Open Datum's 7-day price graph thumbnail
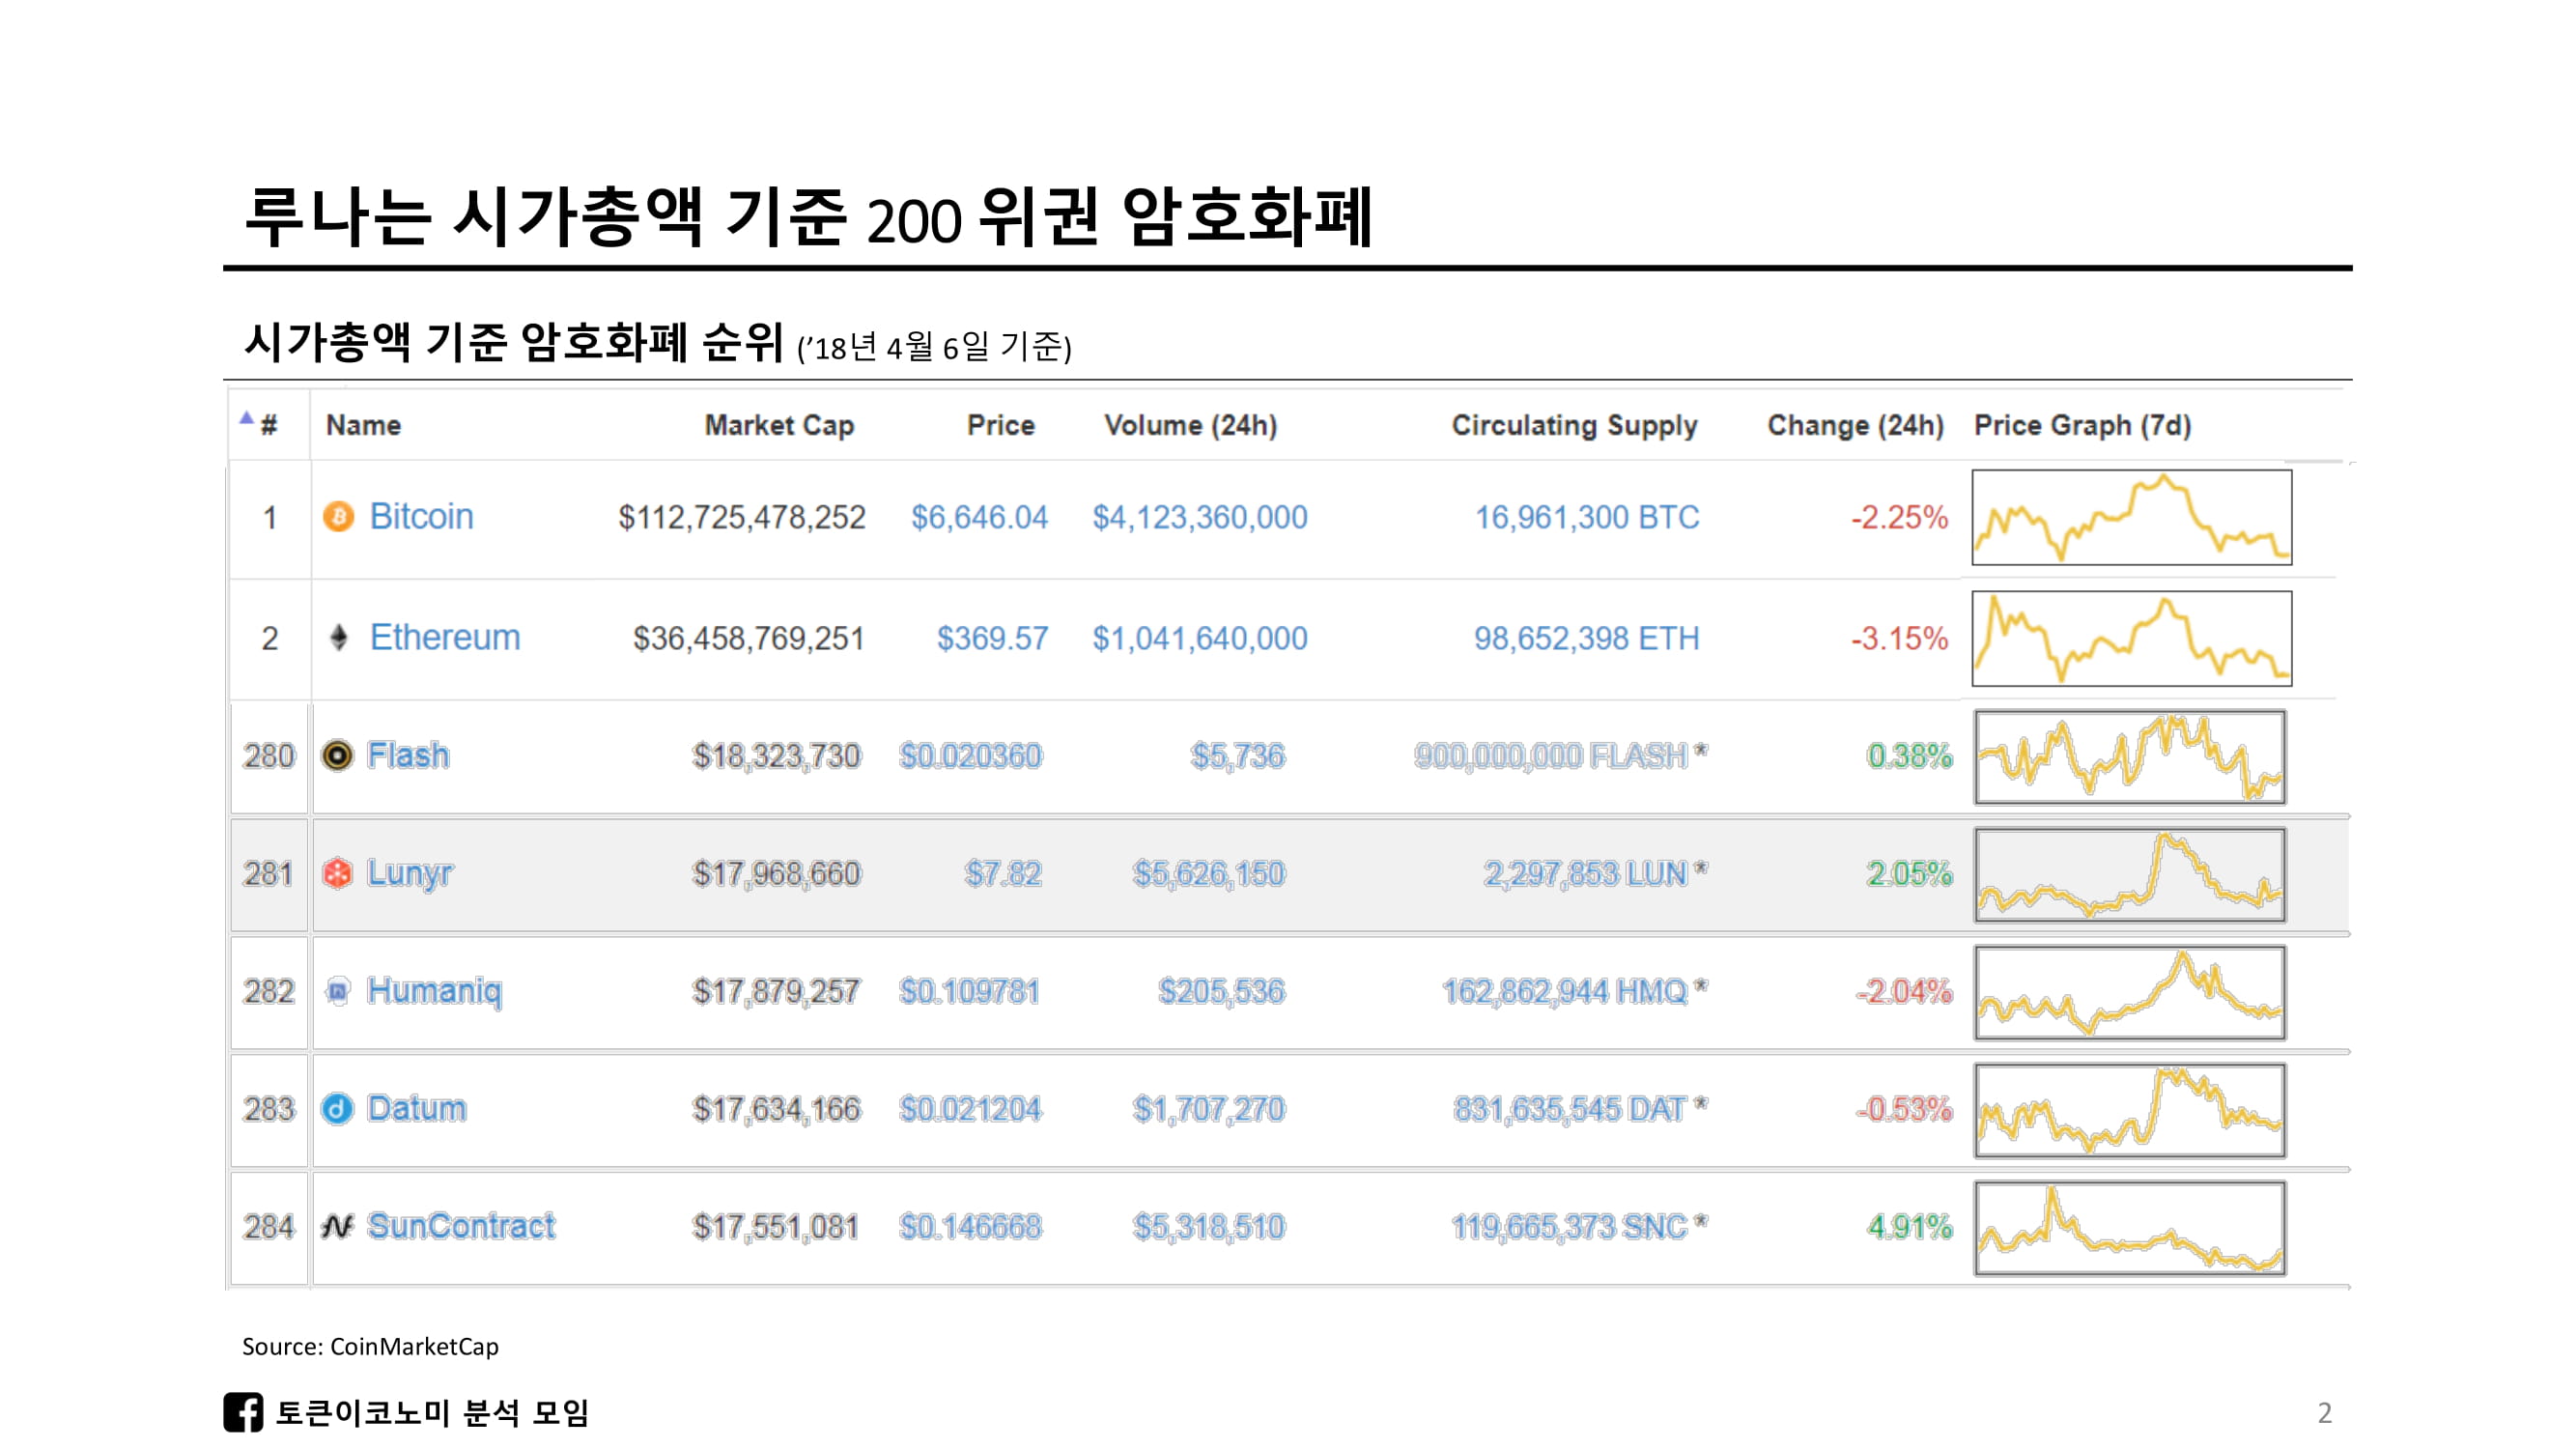2576x1449 pixels. [x=2130, y=1111]
